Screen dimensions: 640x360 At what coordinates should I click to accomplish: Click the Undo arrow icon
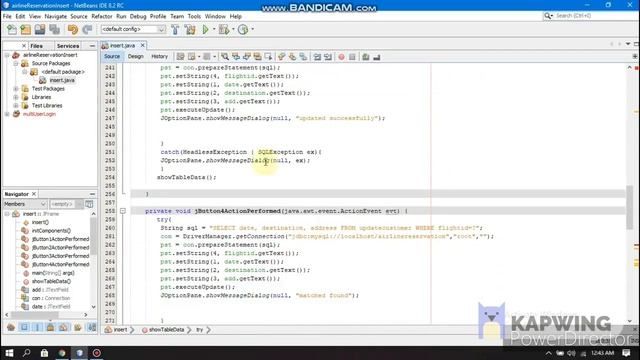73,29
